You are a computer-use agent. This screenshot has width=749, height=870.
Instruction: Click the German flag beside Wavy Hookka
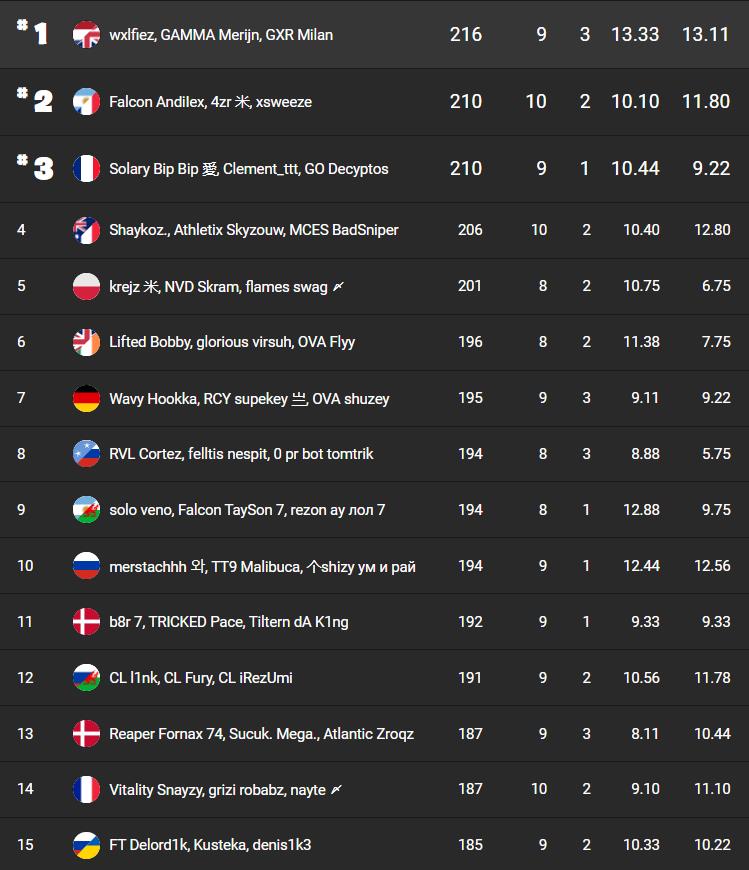pyautogui.click(x=86, y=398)
